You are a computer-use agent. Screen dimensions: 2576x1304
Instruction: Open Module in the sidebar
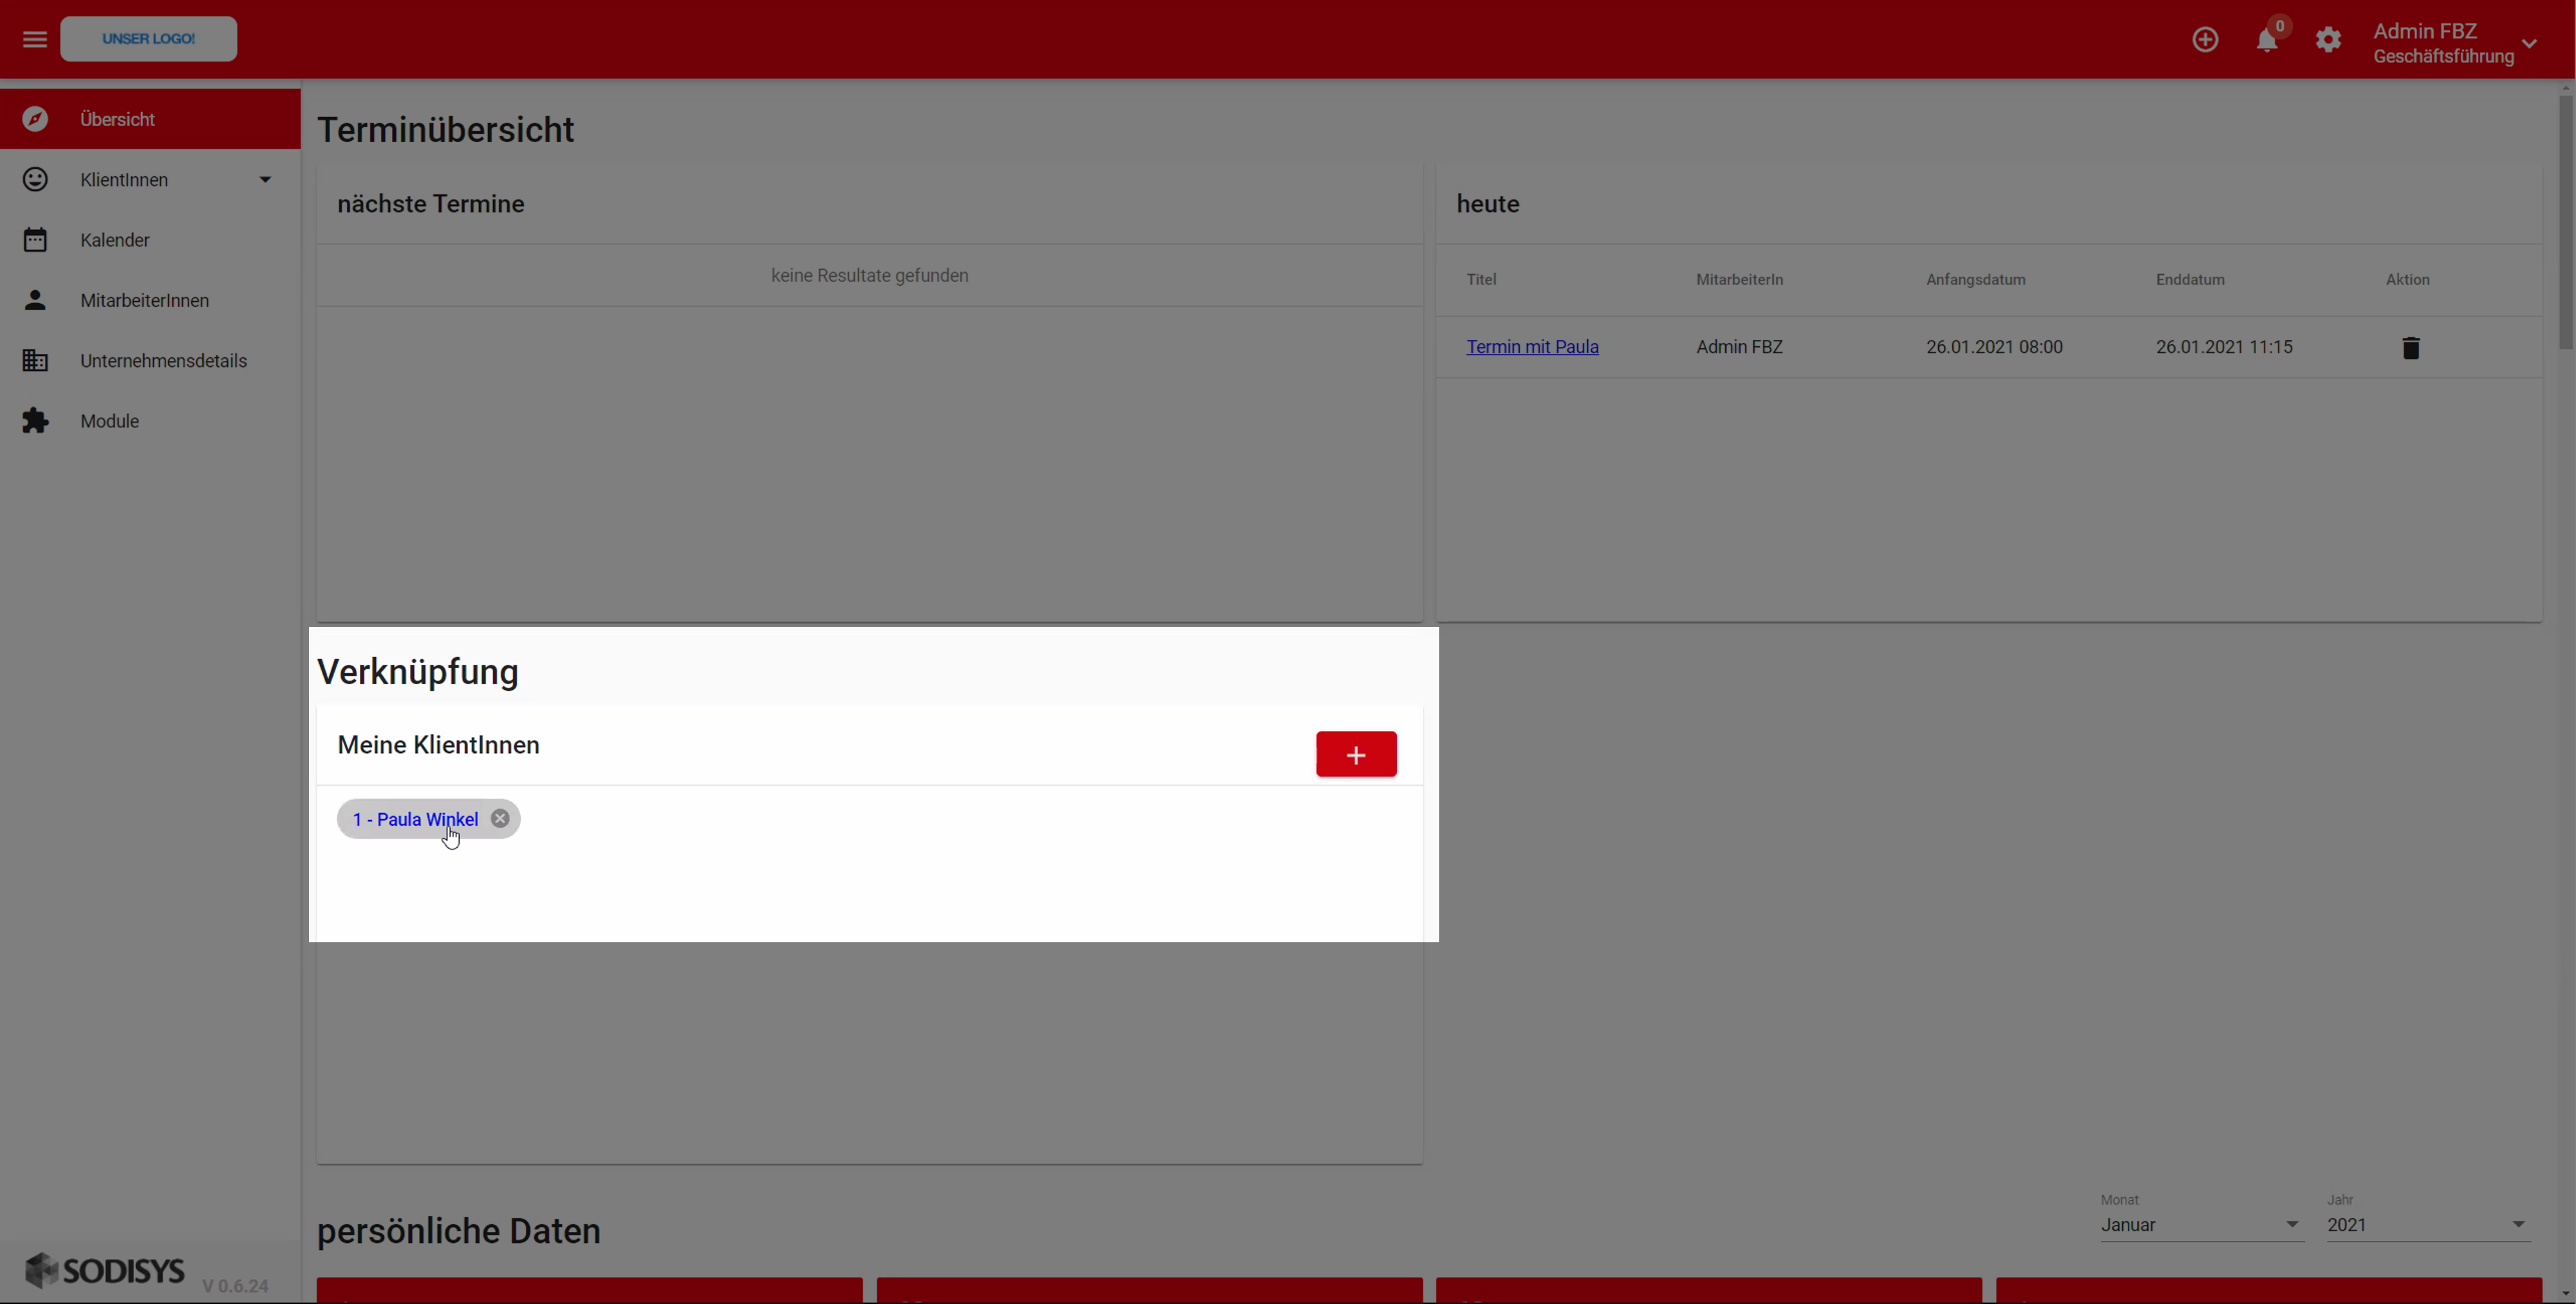(150, 421)
